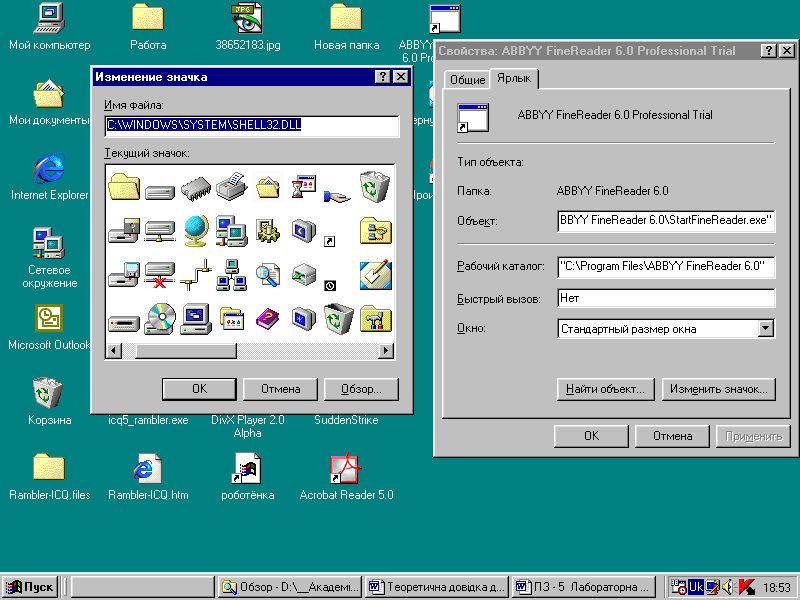
Task: Select the 5.25 floppy drive icon
Action: [124, 231]
